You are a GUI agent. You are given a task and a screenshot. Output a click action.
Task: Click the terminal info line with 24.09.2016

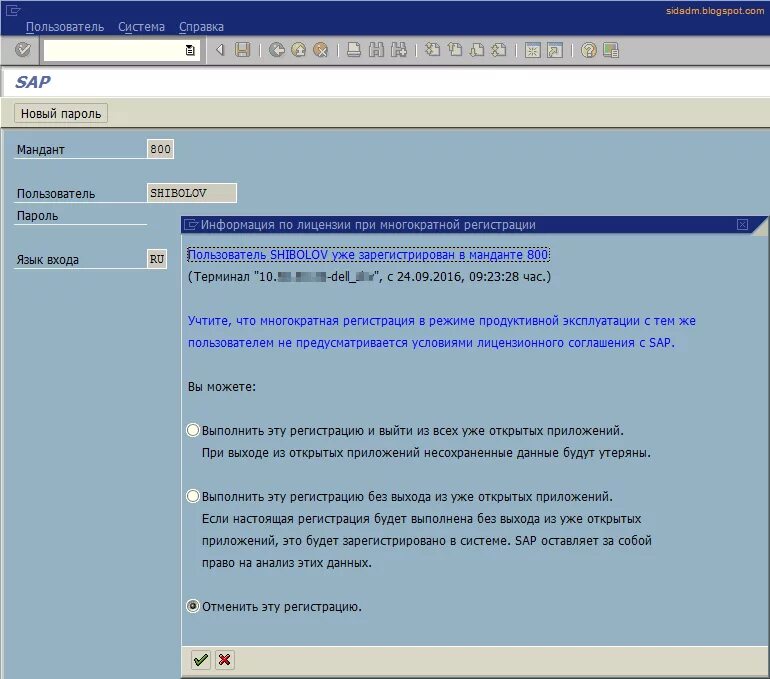pyautogui.click(x=369, y=276)
